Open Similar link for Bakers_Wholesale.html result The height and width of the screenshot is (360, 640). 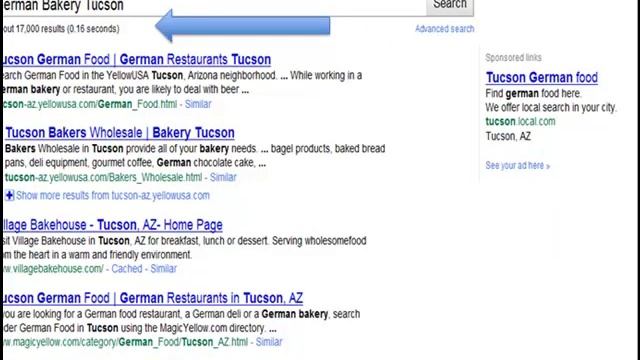[223, 177]
